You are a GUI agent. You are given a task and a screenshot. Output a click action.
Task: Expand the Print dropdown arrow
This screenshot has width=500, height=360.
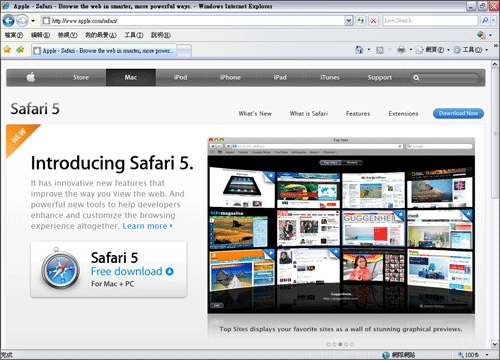(411, 50)
